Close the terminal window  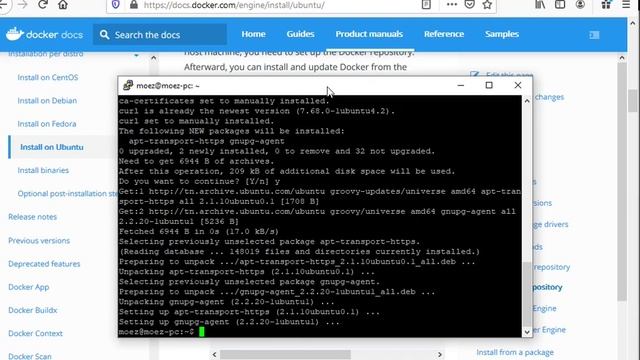[518, 85]
